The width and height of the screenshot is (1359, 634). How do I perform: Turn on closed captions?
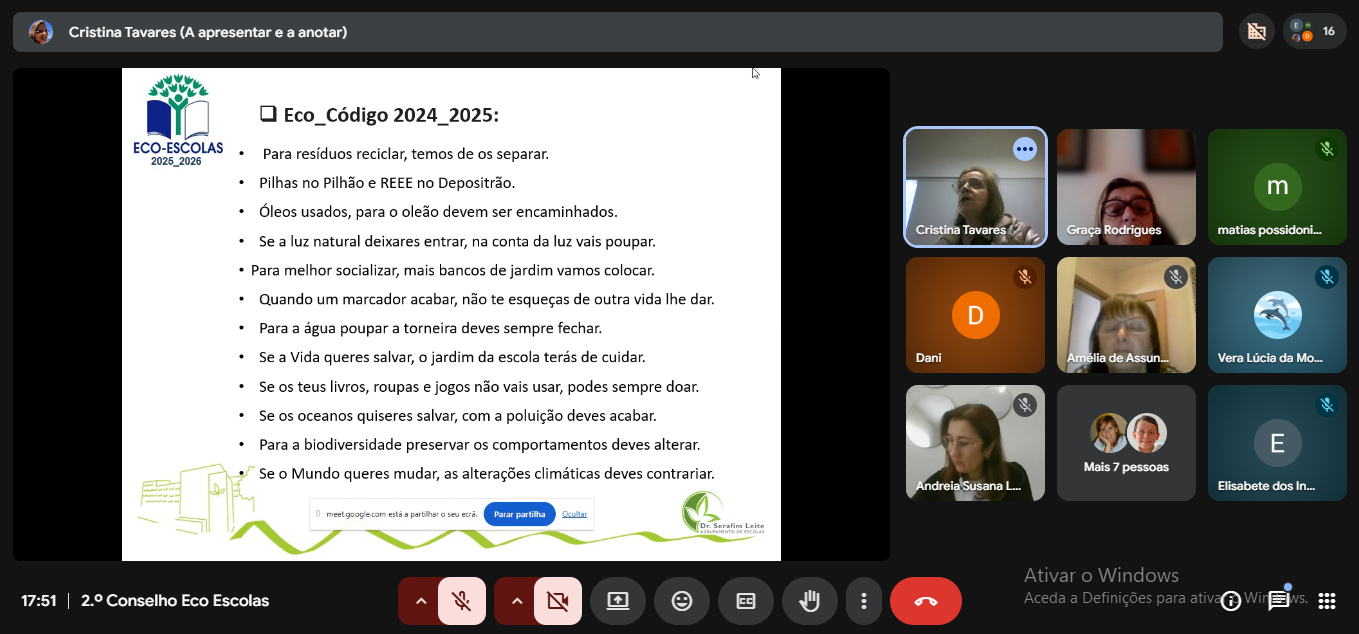(746, 601)
